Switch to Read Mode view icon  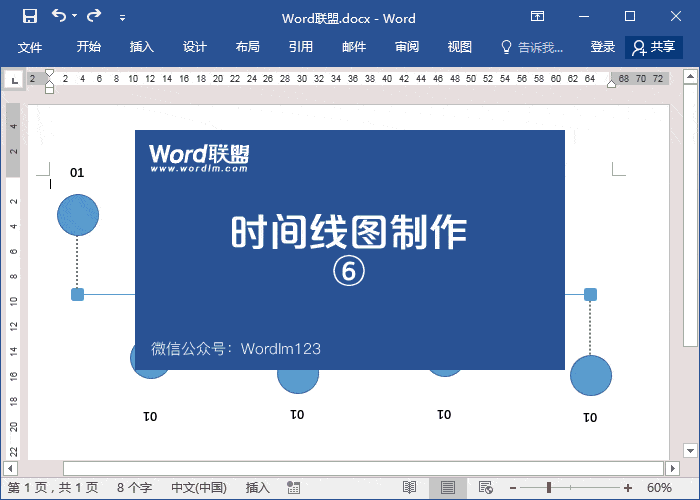coord(409,488)
